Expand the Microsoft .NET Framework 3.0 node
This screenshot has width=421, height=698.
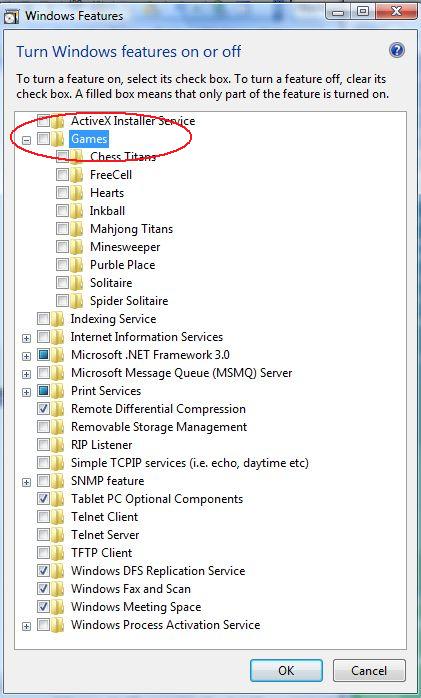click(x=27, y=357)
